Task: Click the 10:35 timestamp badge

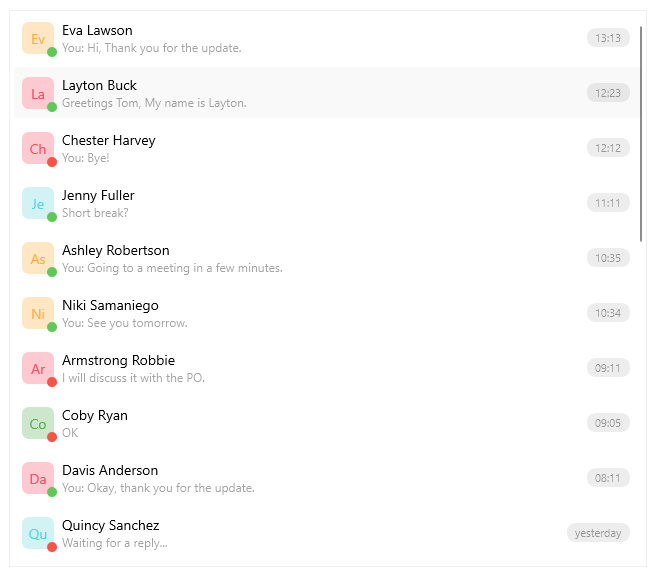Action: [x=608, y=258]
